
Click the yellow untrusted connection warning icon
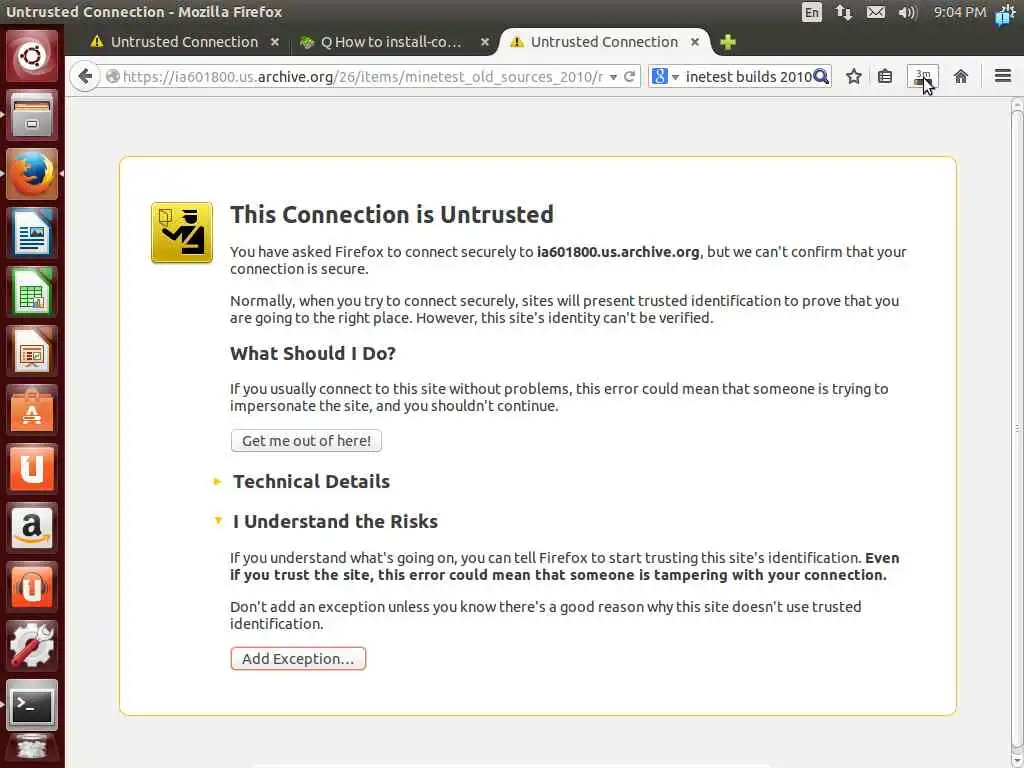182,232
